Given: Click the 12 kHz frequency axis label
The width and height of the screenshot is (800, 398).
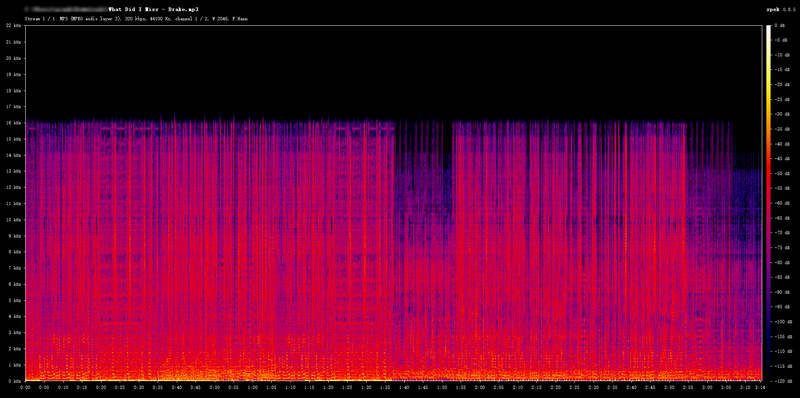Looking at the screenshot, I should [x=13, y=187].
